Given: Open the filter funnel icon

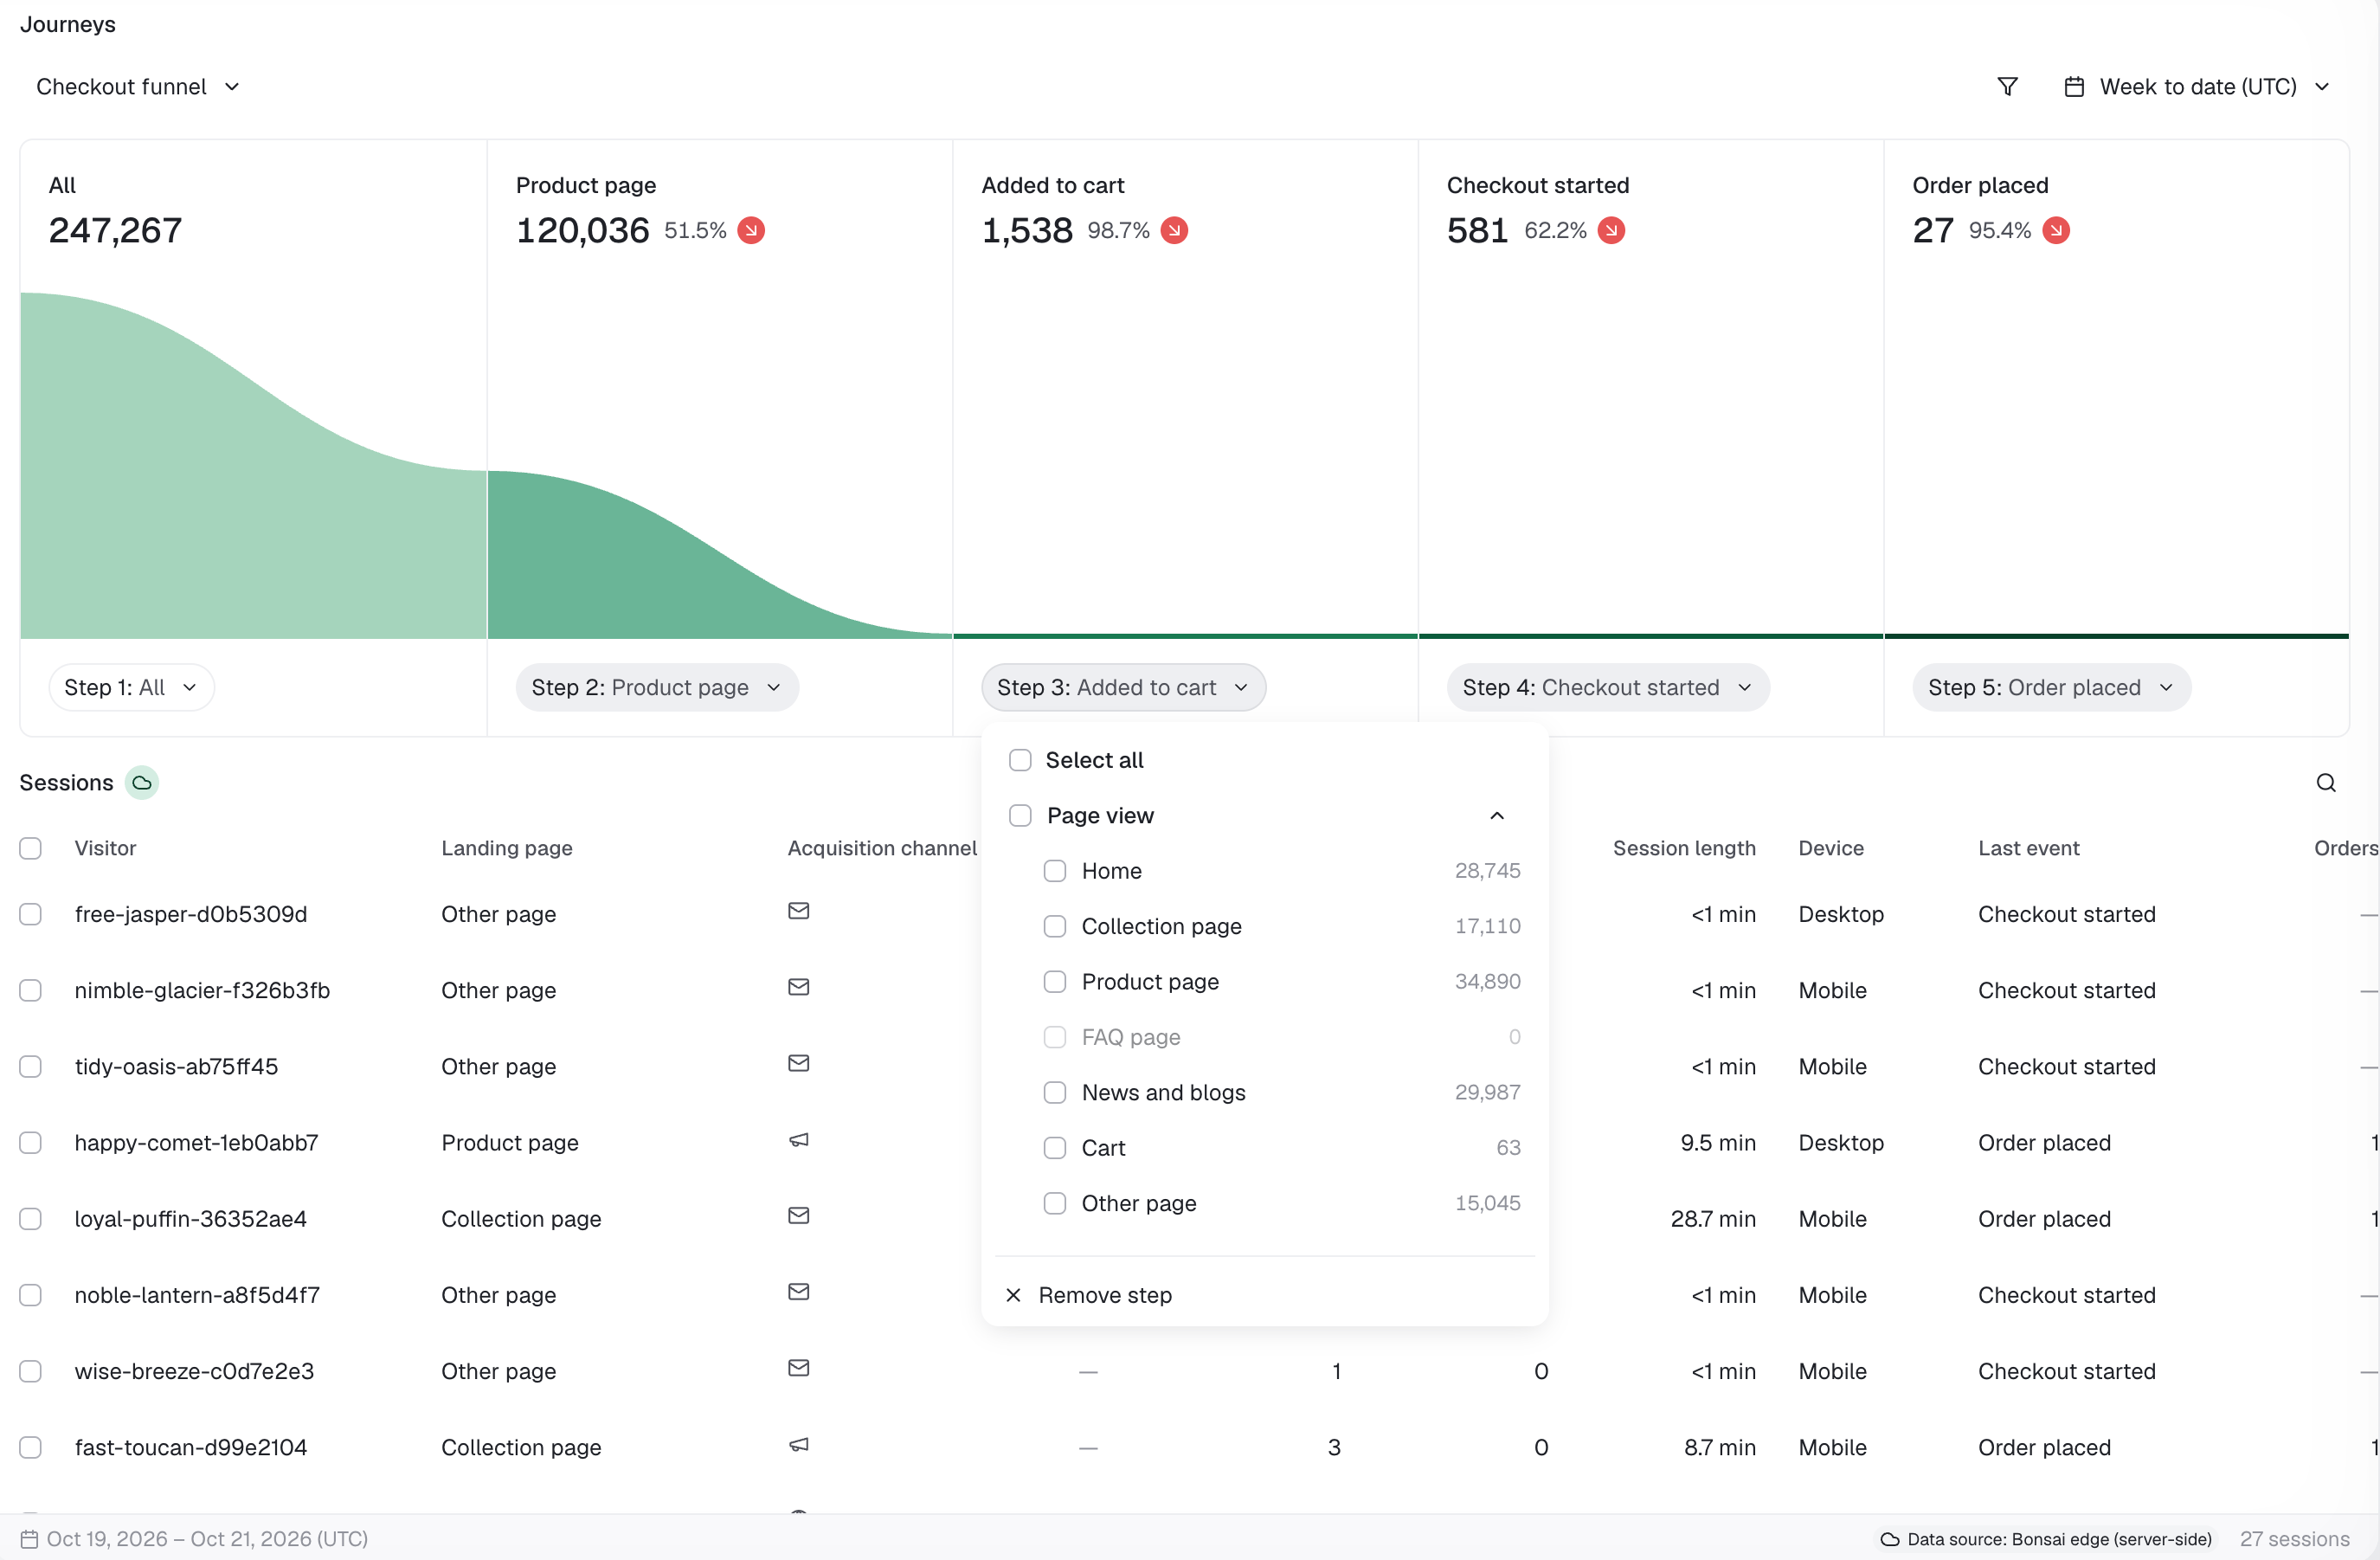Looking at the screenshot, I should [2007, 87].
